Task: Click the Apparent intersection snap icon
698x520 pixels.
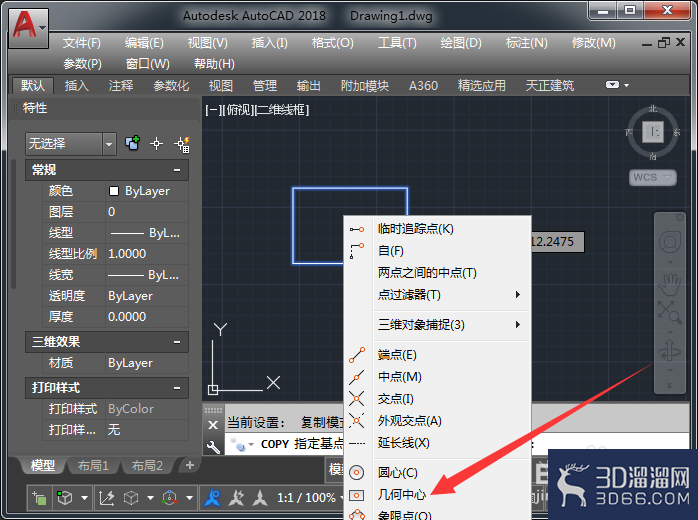Action: pyautogui.click(x=357, y=420)
